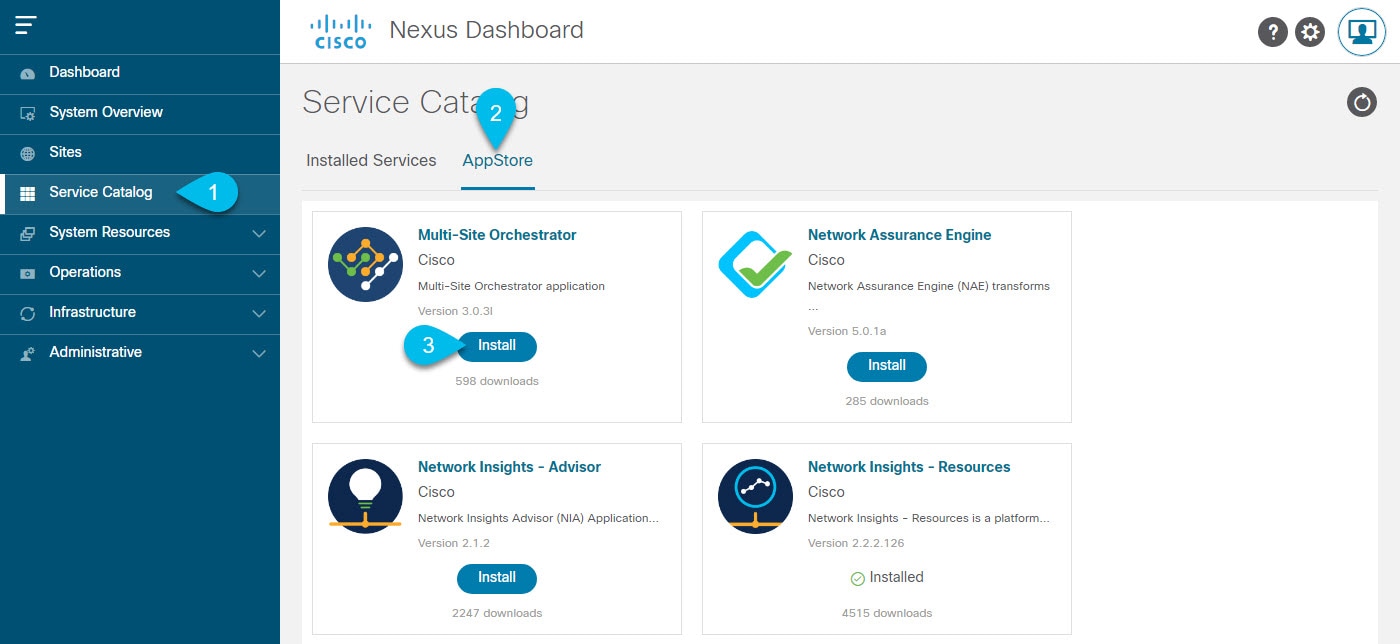The image size is (1400, 644).
Task: Open the Multi-Site Orchestrator title link
Action: 497,235
